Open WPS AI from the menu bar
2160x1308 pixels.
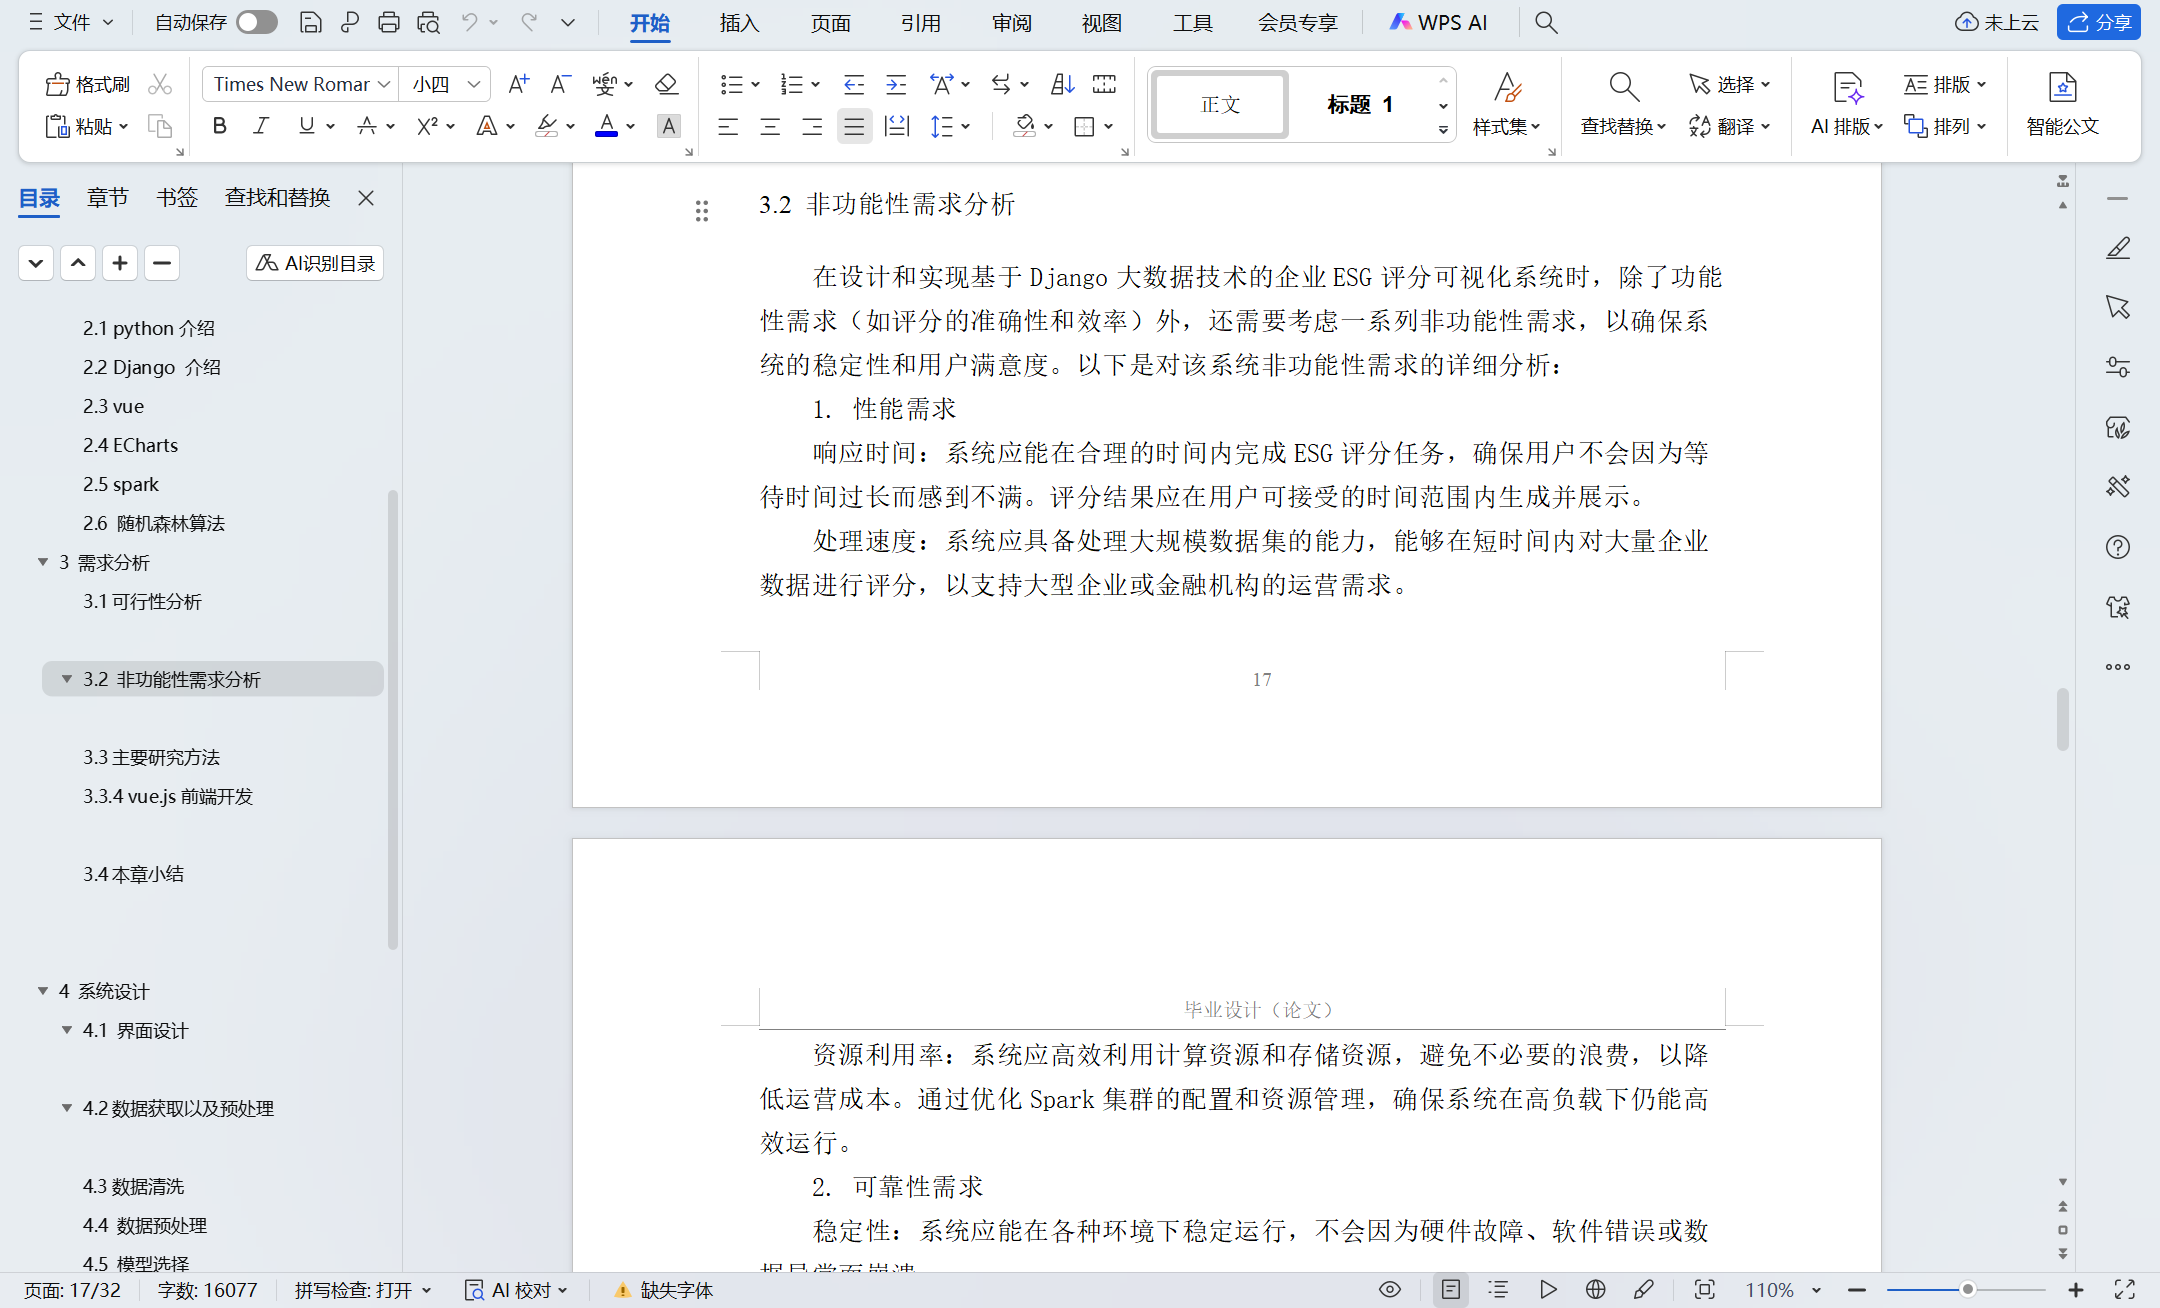[1438, 22]
